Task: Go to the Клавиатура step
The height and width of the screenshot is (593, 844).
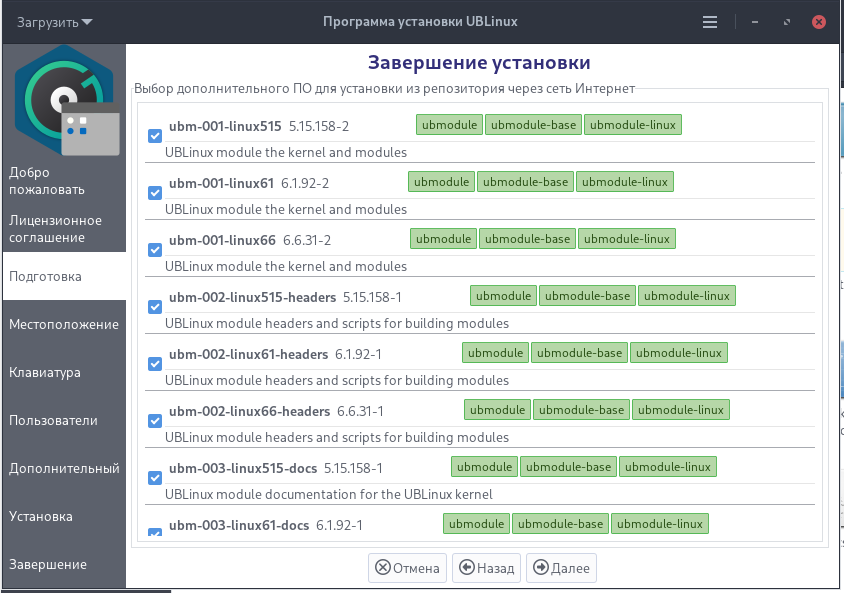Action: pos(64,372)
